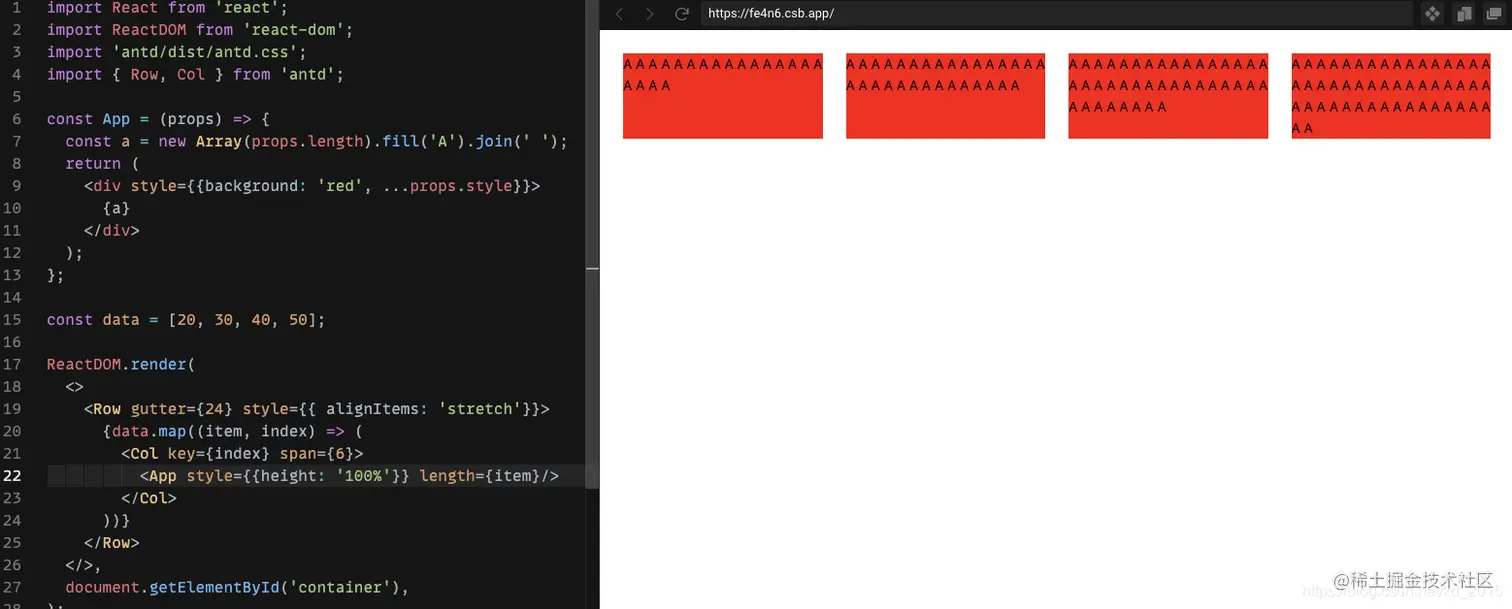Screen dimensions: 1512x609
Task: Click the overlapping pages icon in preview bar
Action: coord(1464,14)
